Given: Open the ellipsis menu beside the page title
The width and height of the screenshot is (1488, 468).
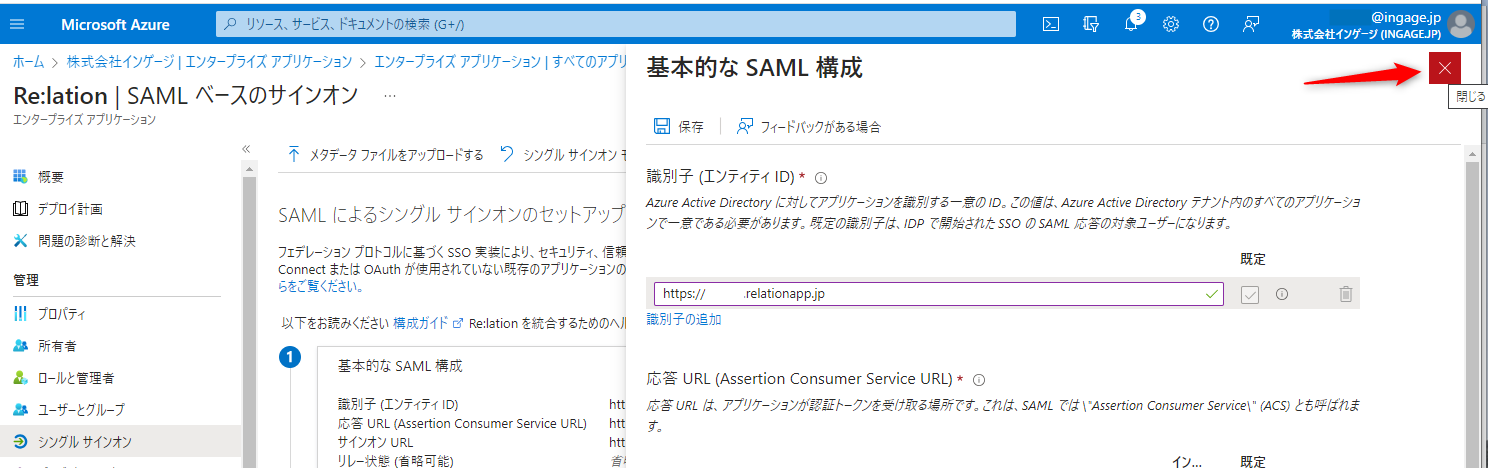Looking at the screenshot, I should coord(390,96).
